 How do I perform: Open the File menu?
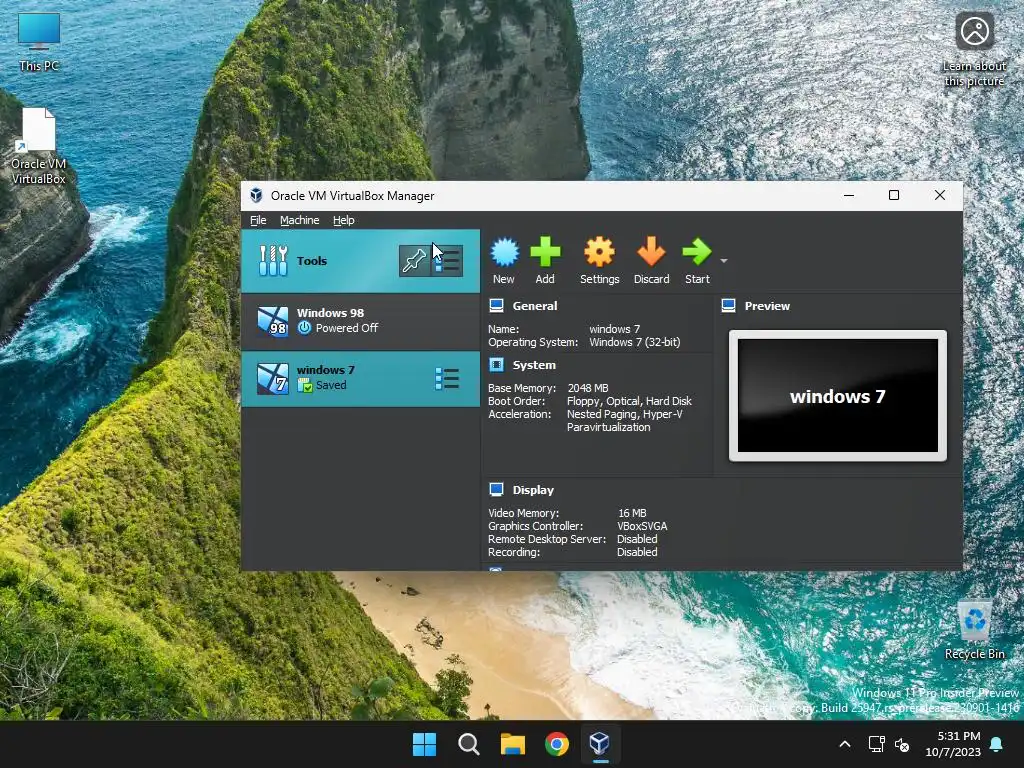[258, 220]
